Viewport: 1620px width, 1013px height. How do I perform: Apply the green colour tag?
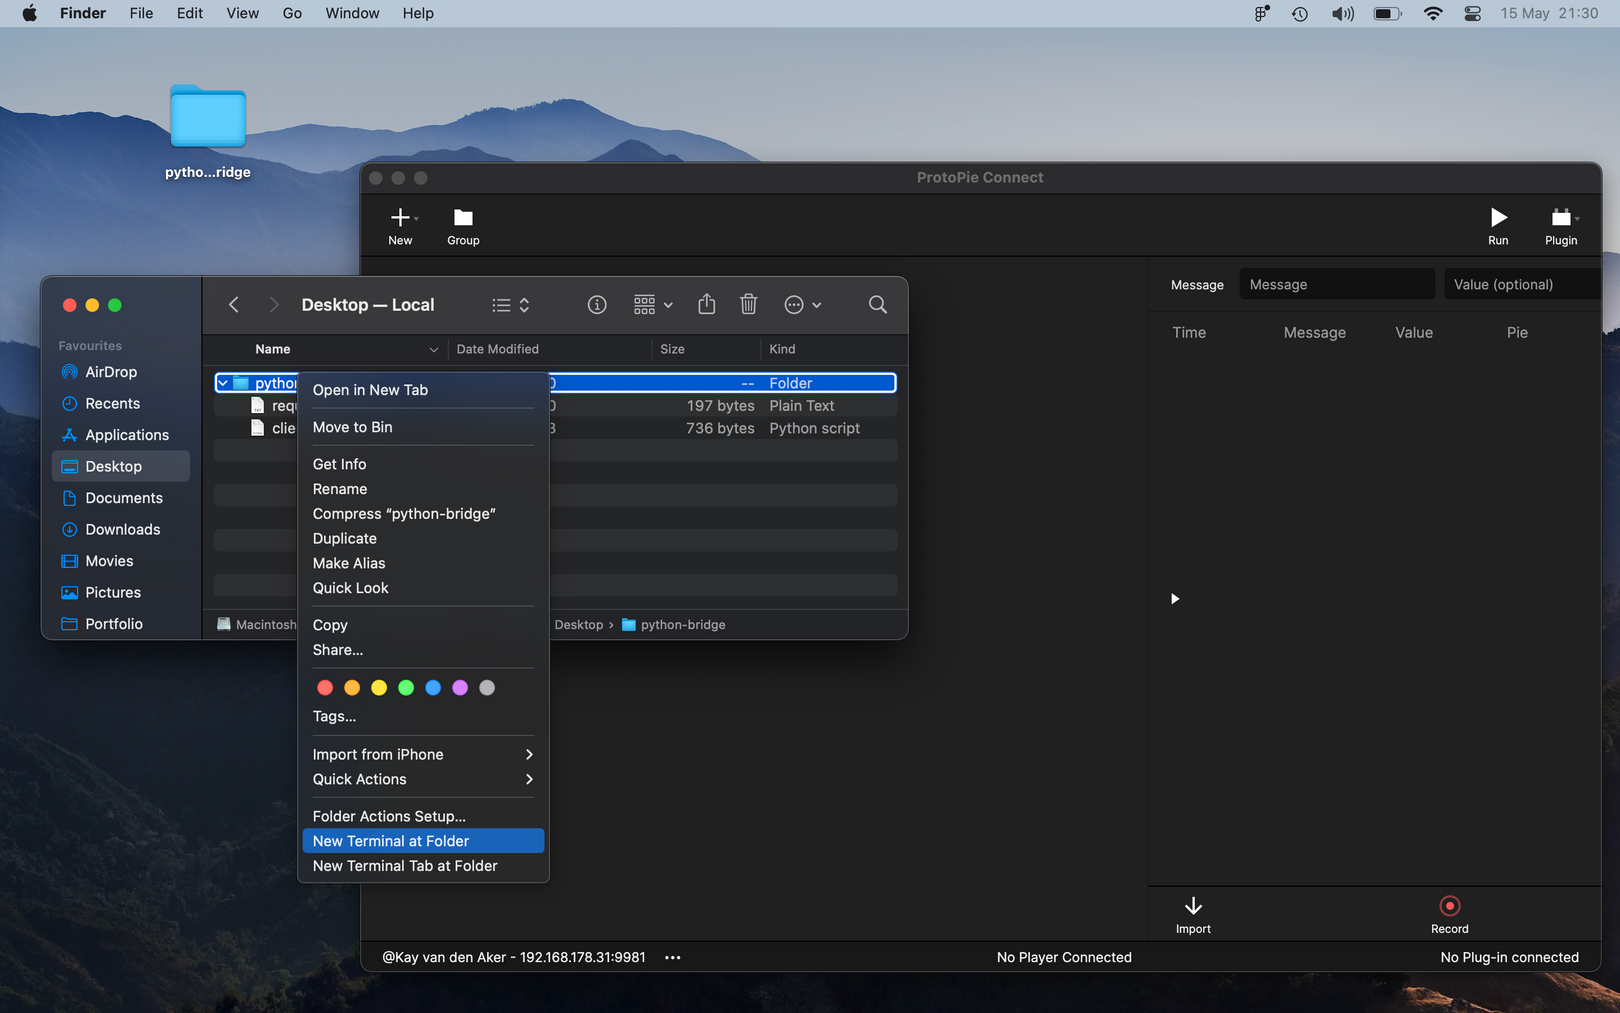pos(406,688)
